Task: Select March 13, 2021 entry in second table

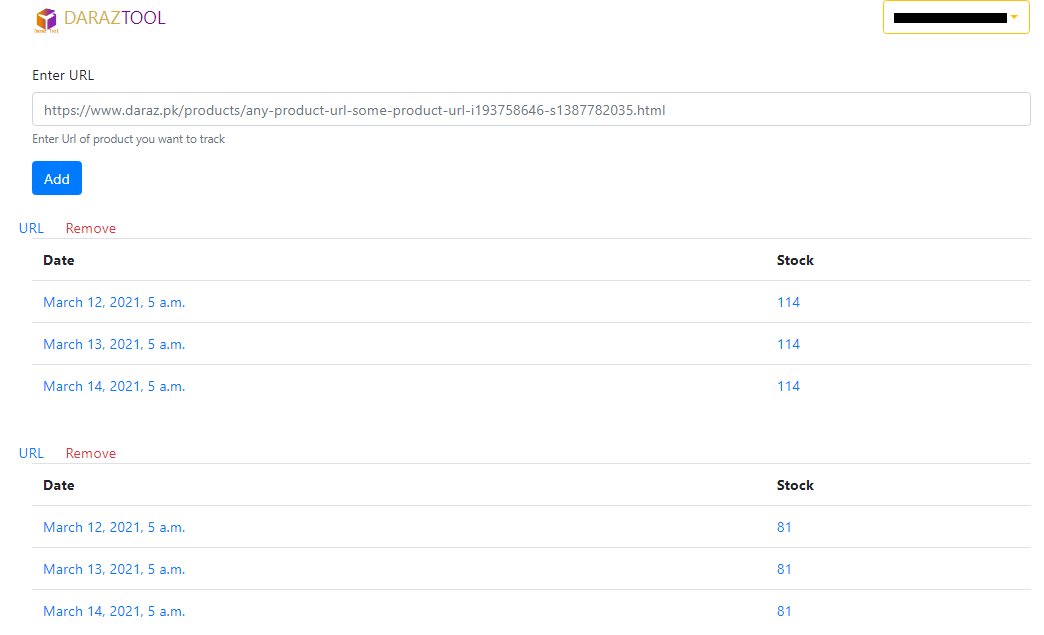Action: (114, 569)
